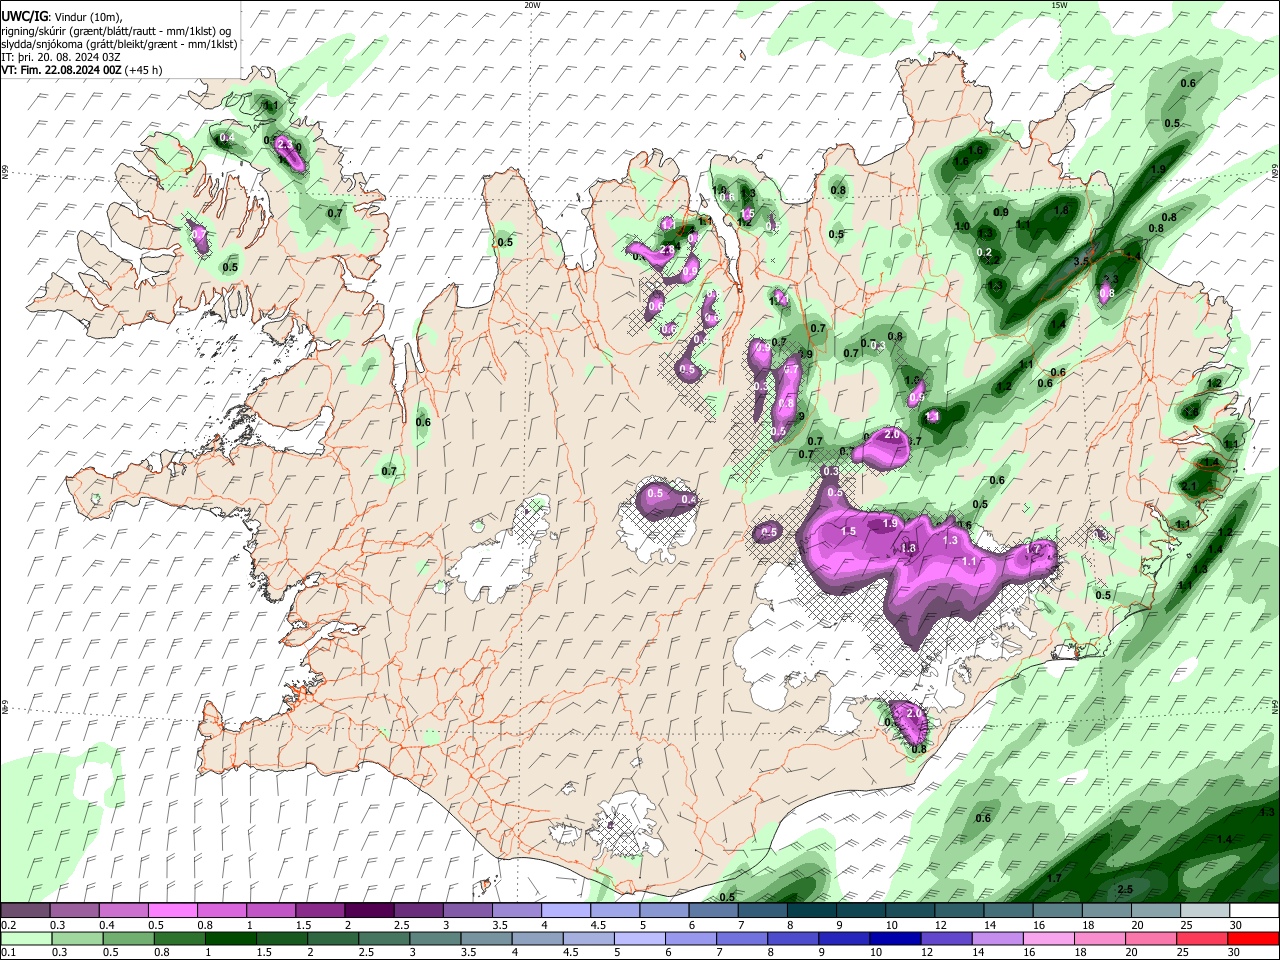Click snow legend swatch between 0.2 and 0.3
Viewport: 1280px width, 960px height.
(x=25, y=911)
